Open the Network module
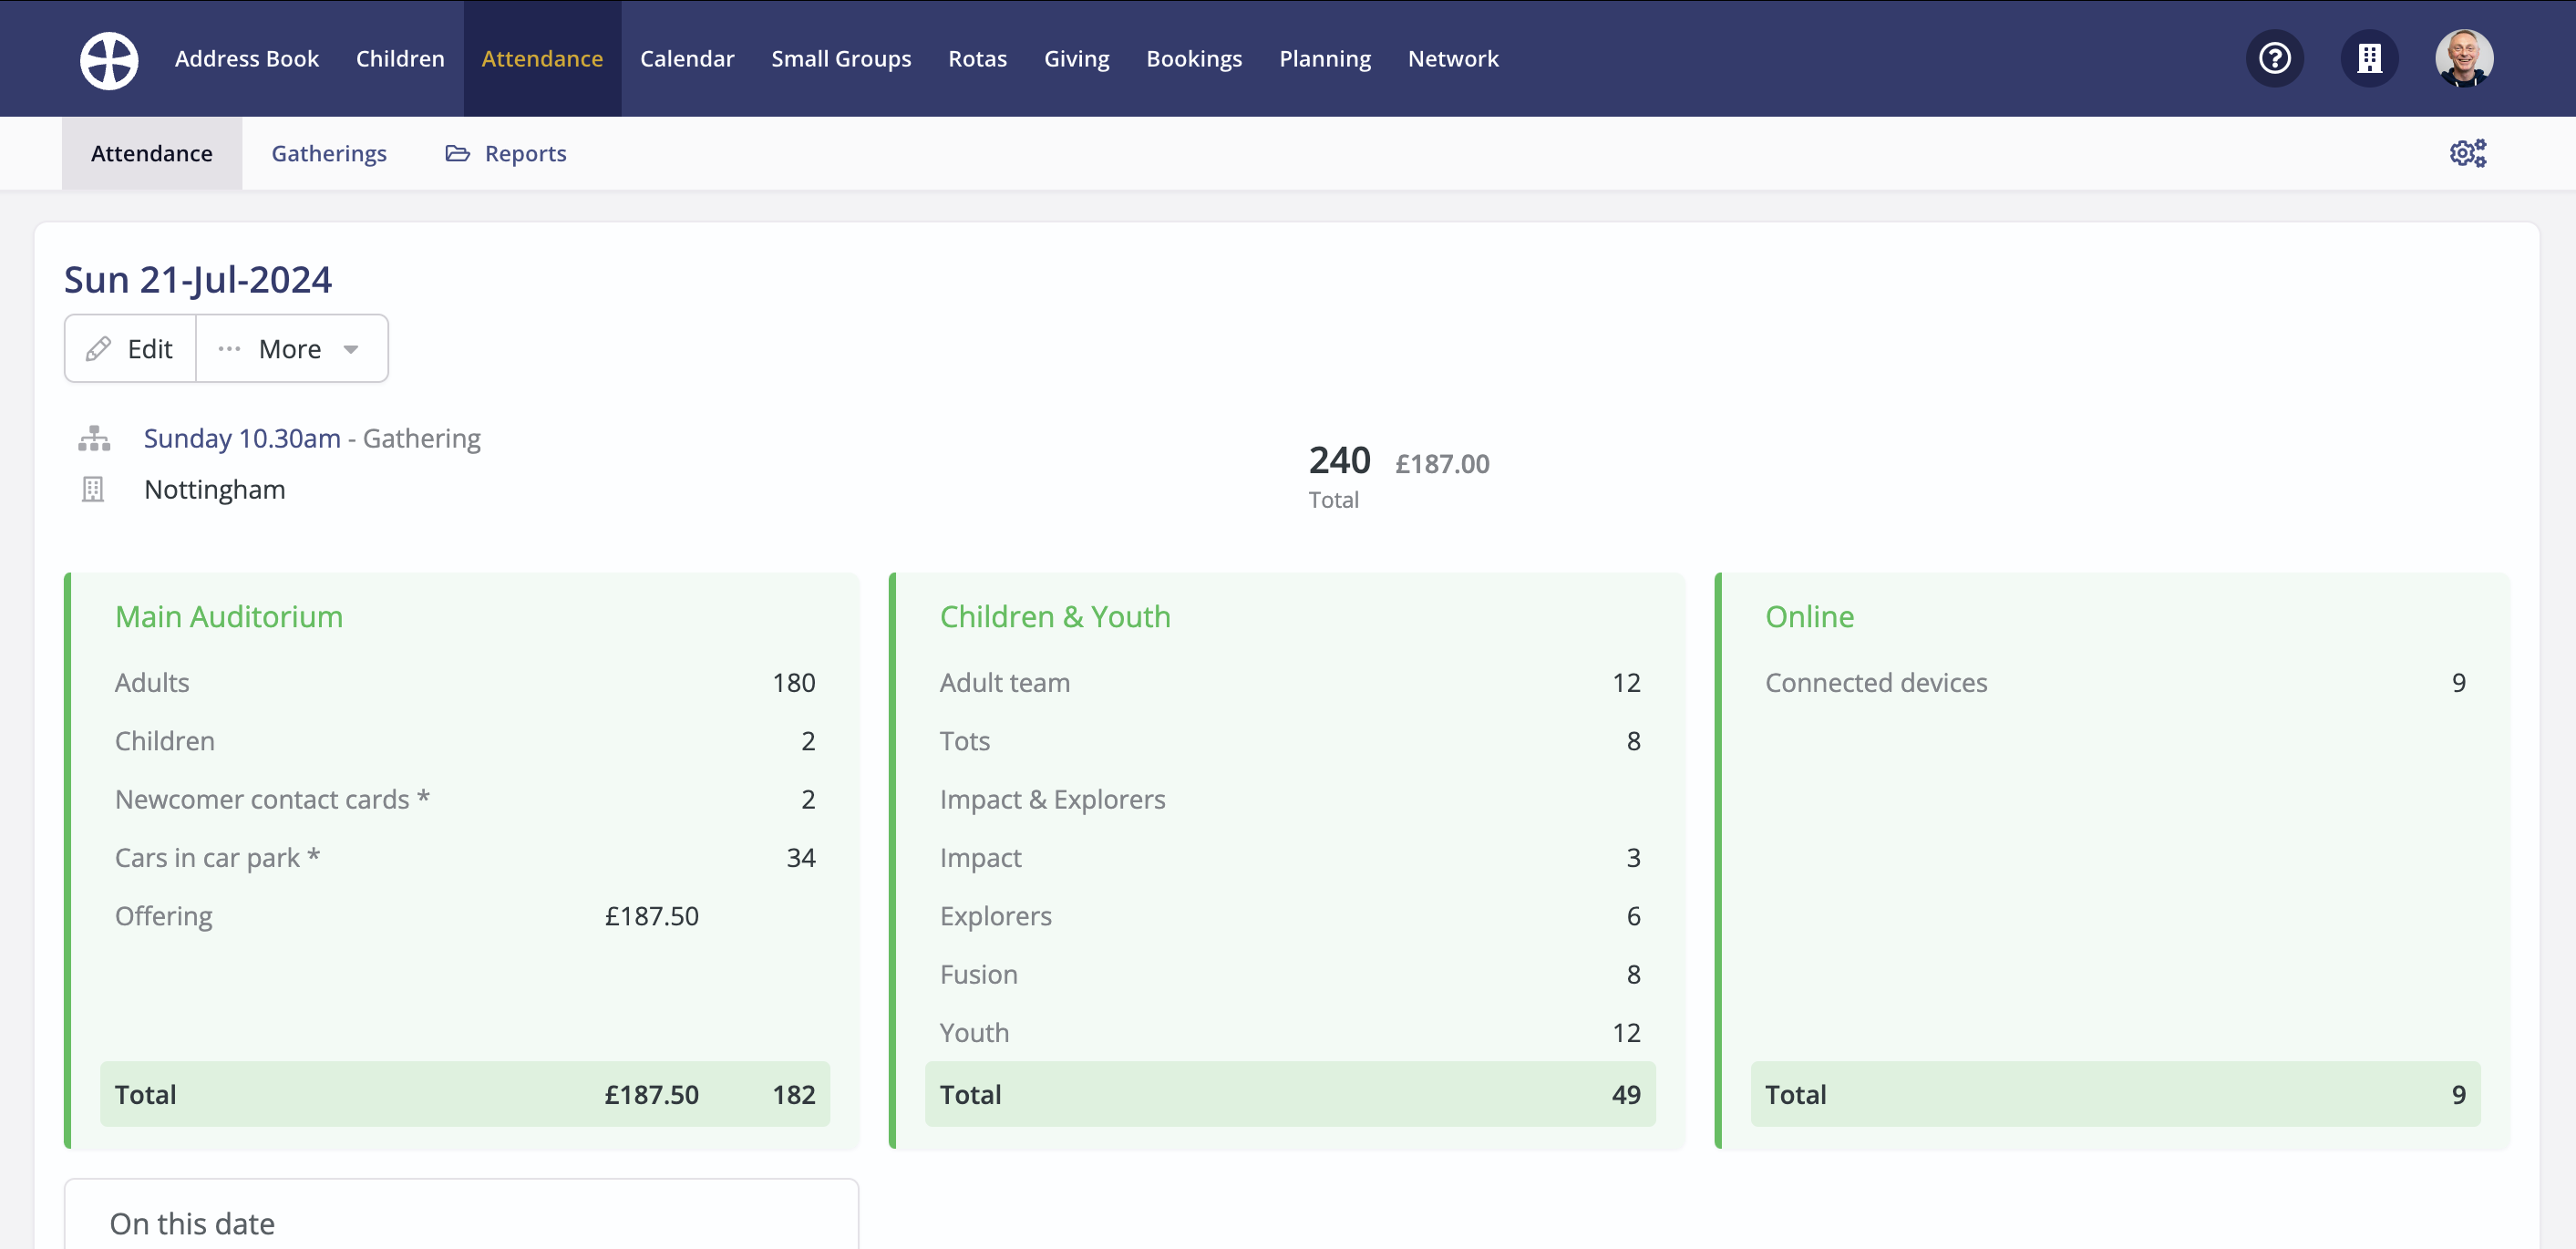The height and width of the screenshot is (1249, 2576). [1453, 59]
